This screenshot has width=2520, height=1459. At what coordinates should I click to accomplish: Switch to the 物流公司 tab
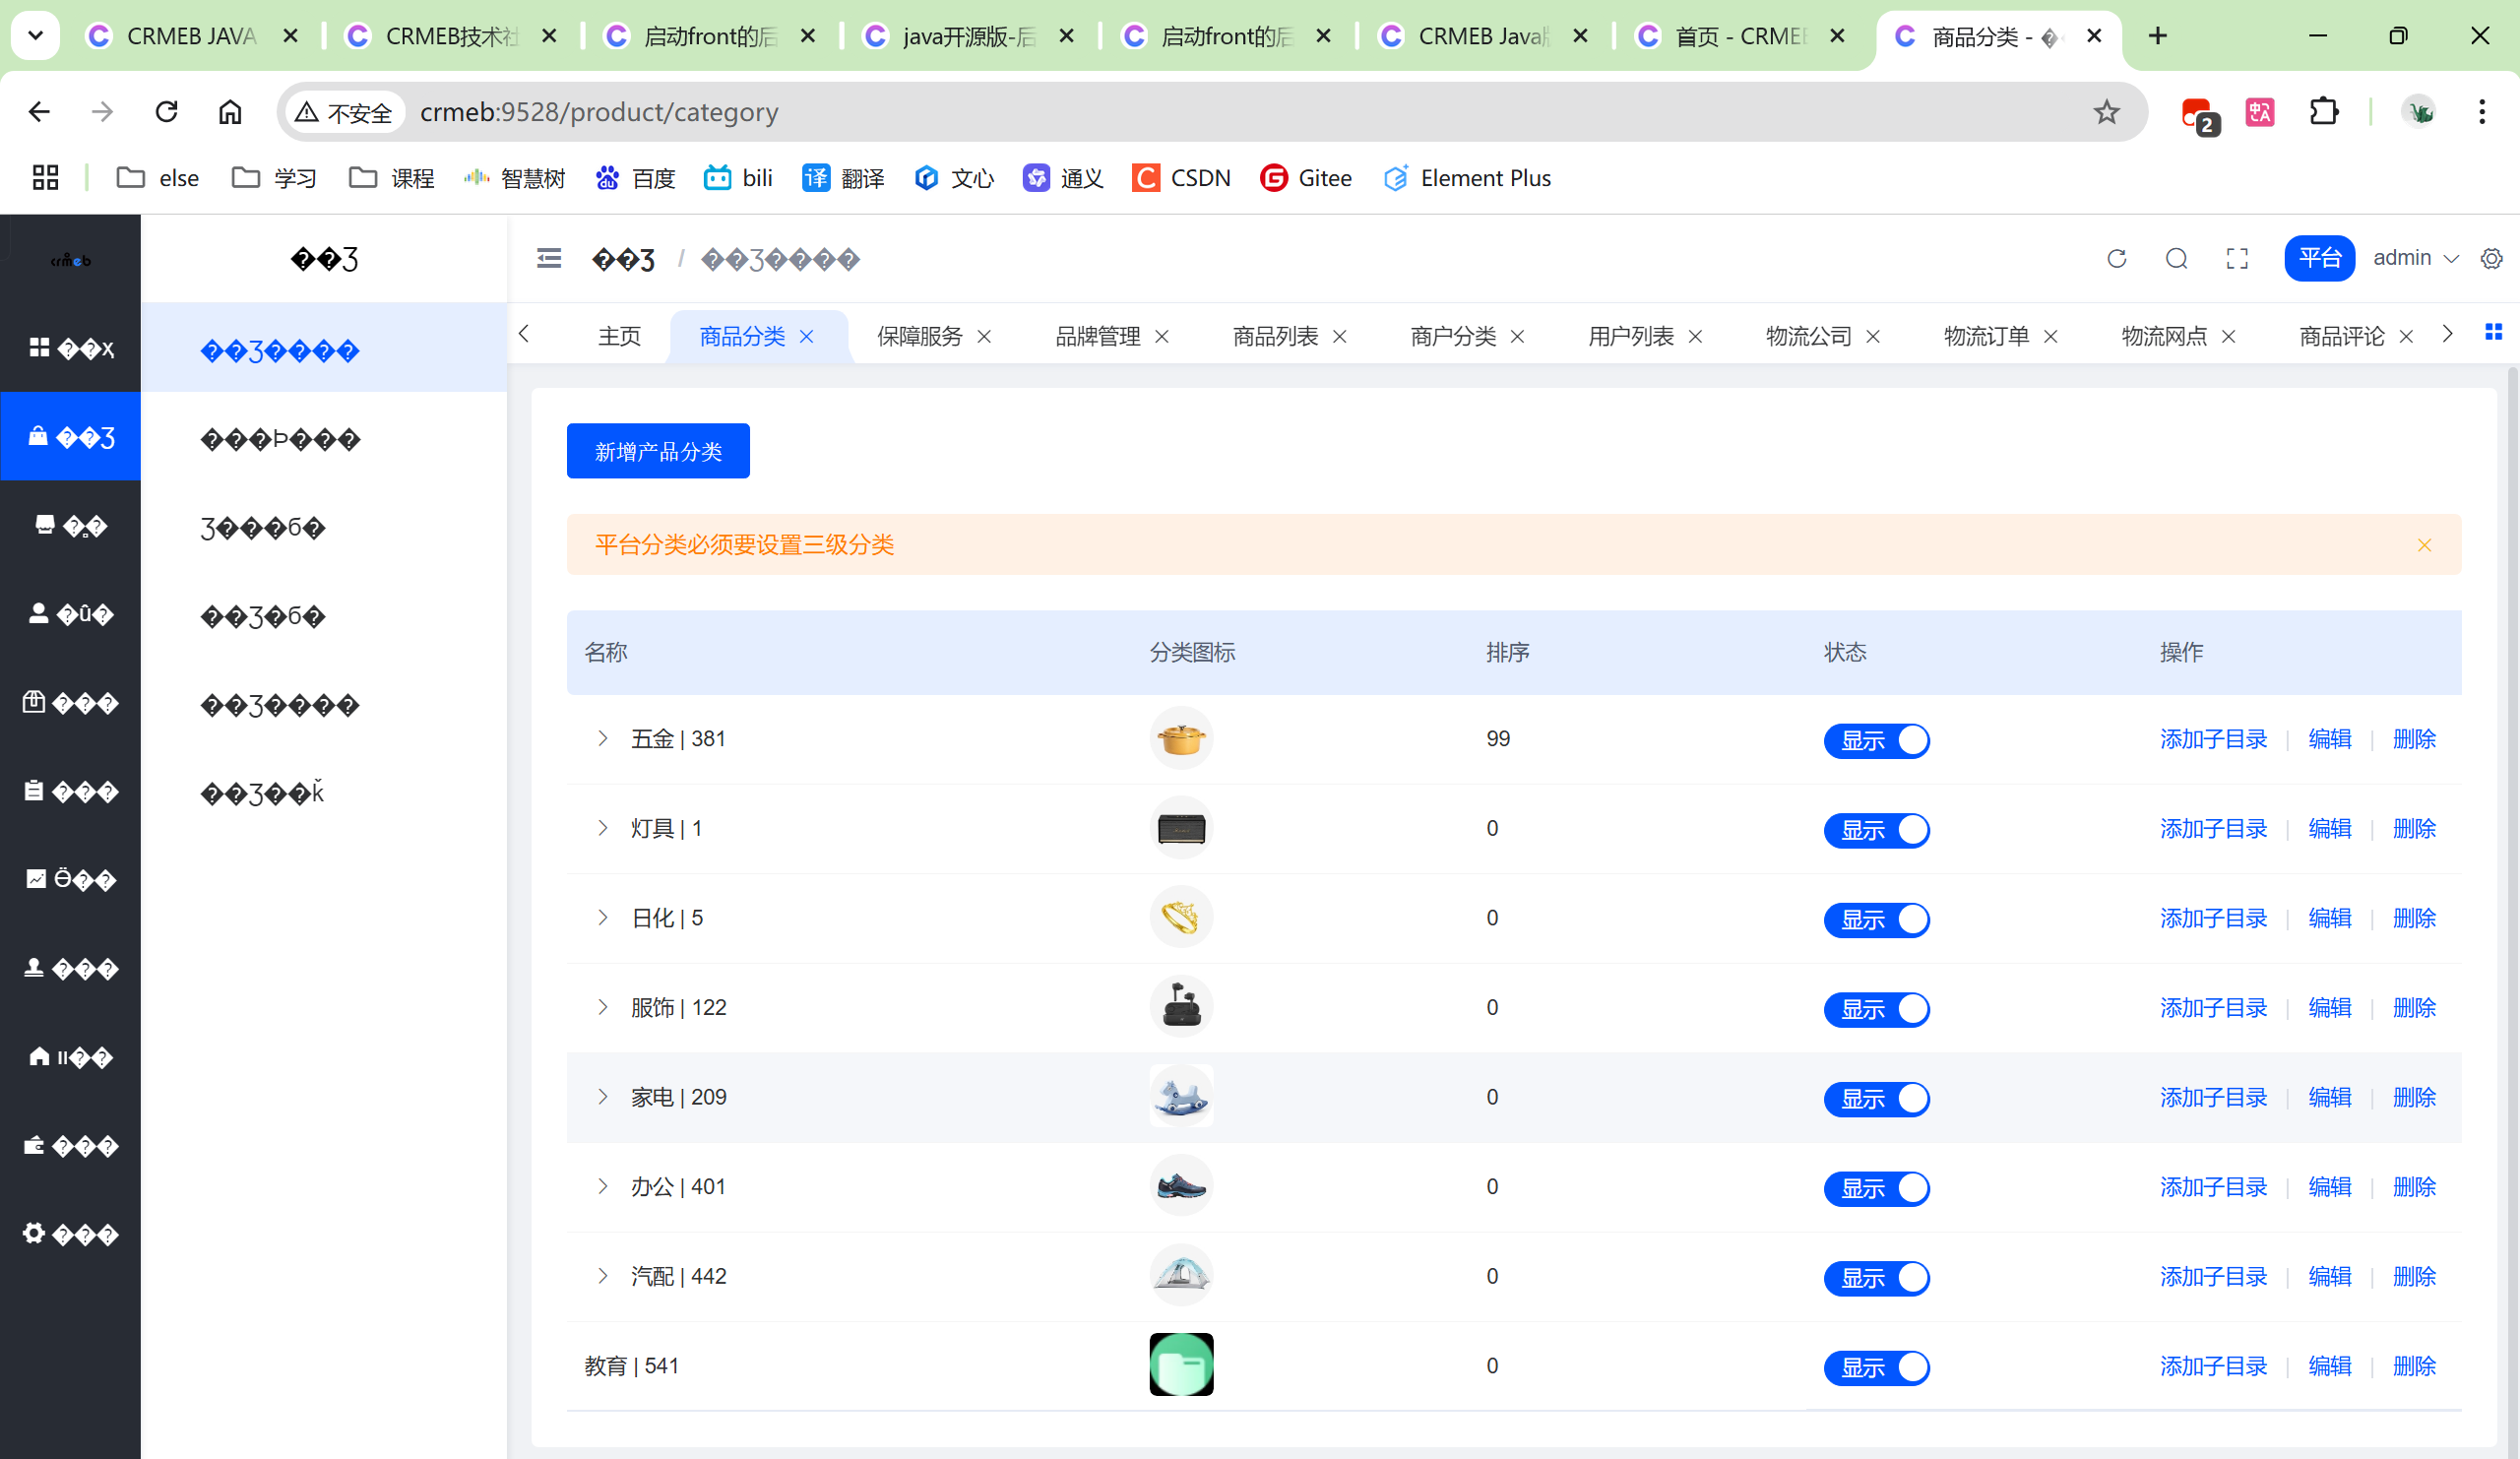pos(1809,337)
